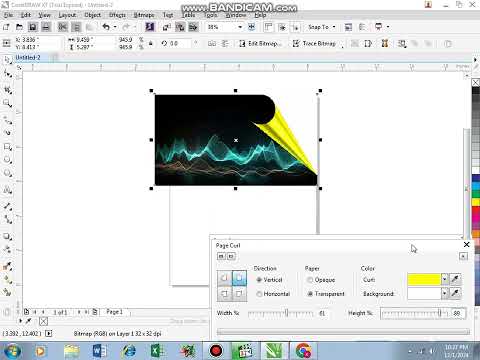Click the Cut icon in toolbar
The image size is (480, 360).
(x=63, y=27)
